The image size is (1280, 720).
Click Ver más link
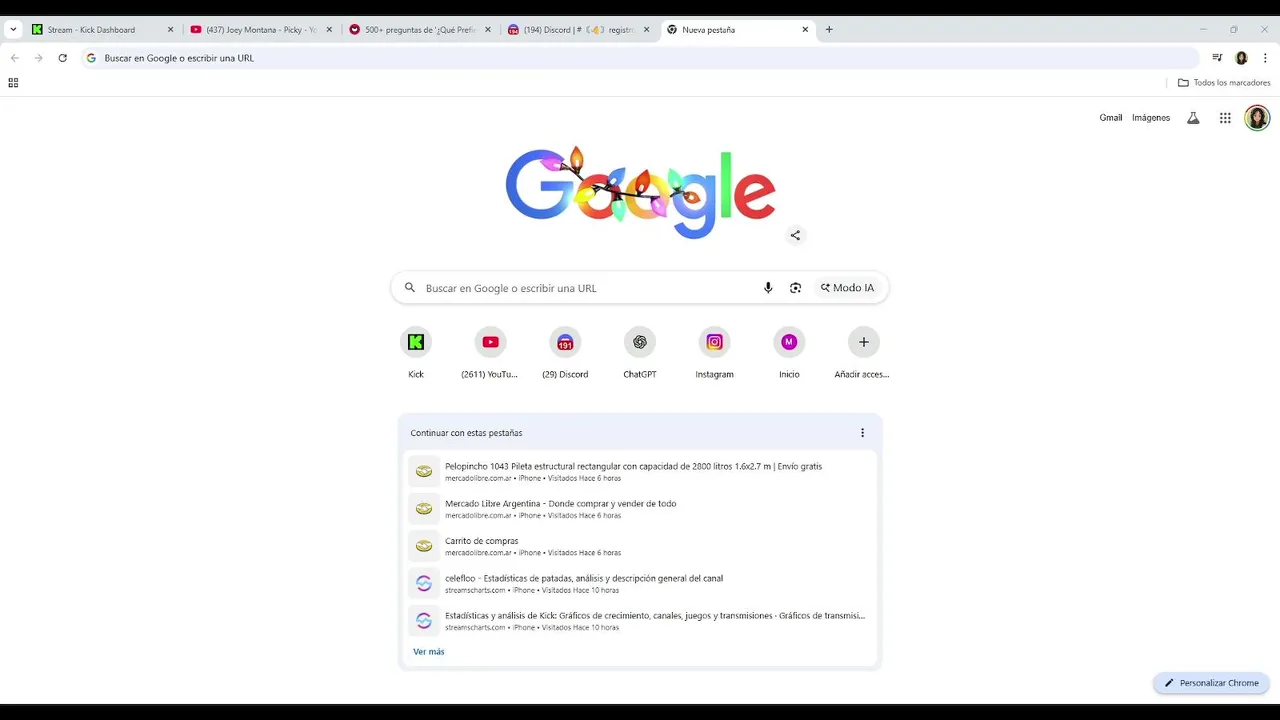429,652
